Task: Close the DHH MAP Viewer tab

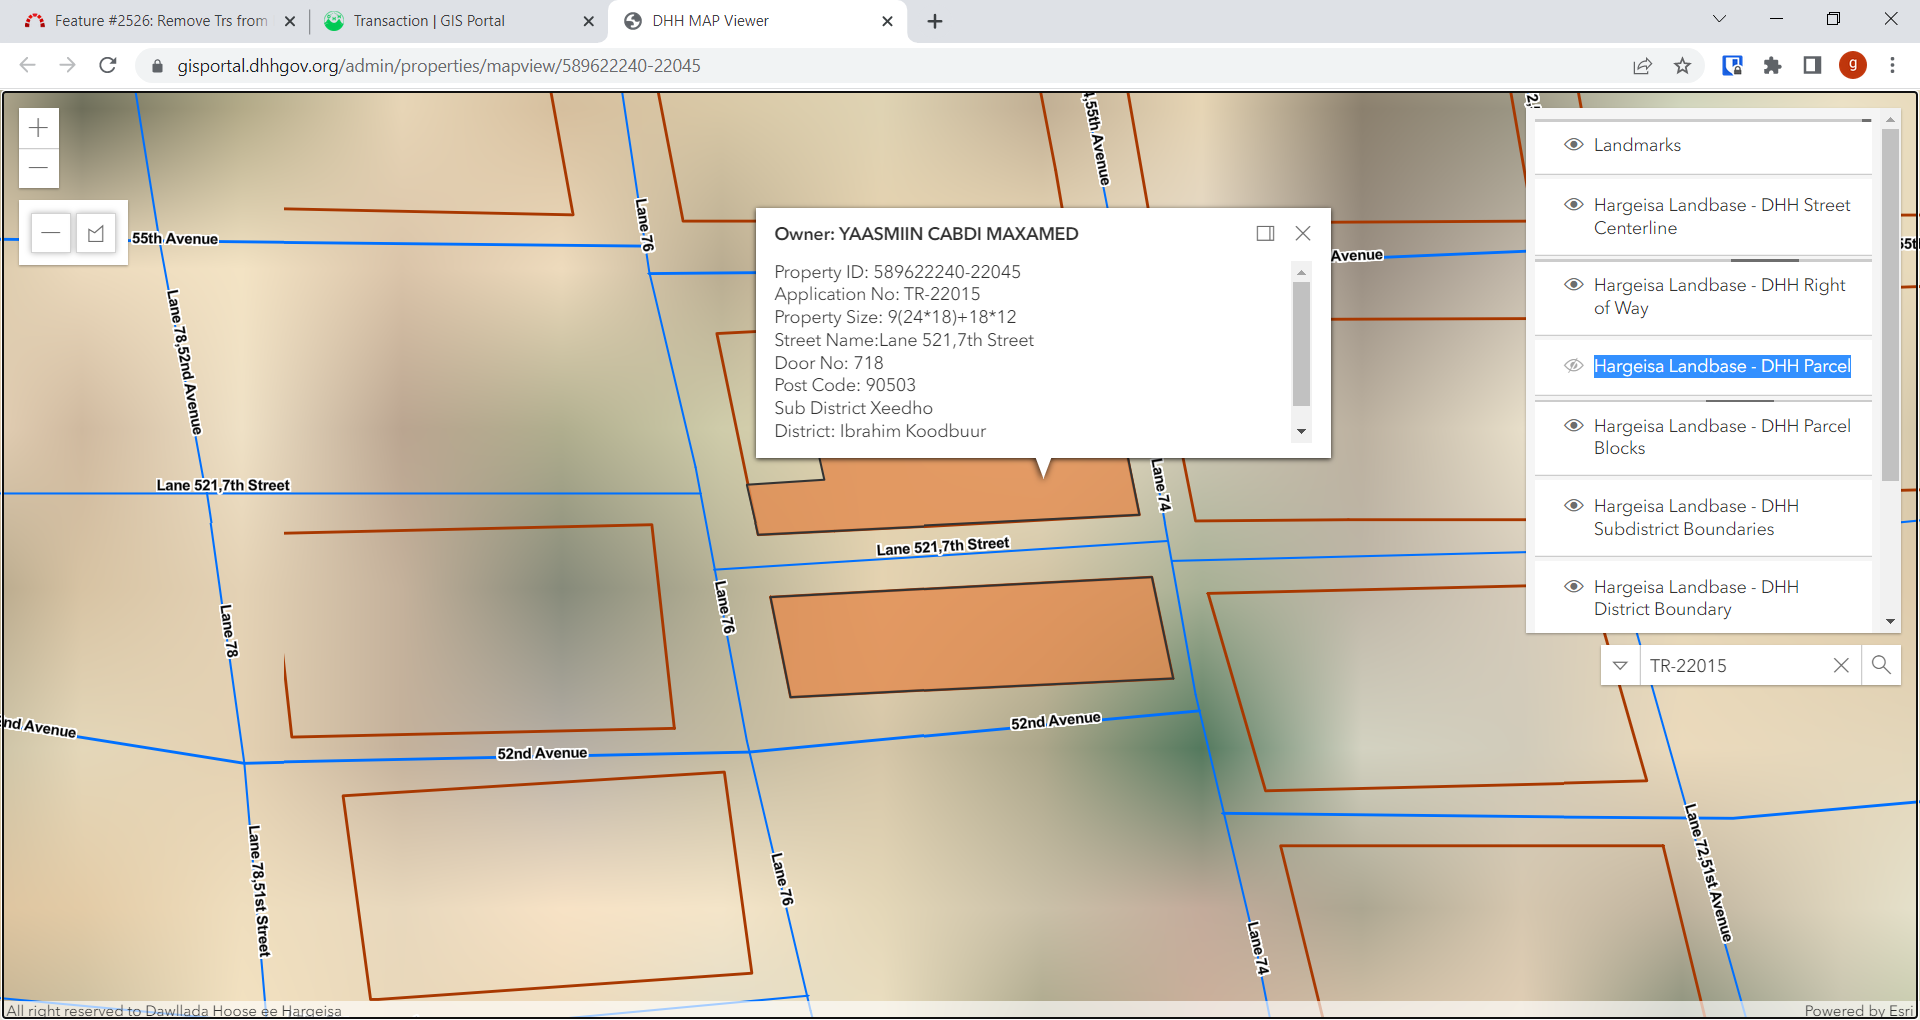Action: 887,21
